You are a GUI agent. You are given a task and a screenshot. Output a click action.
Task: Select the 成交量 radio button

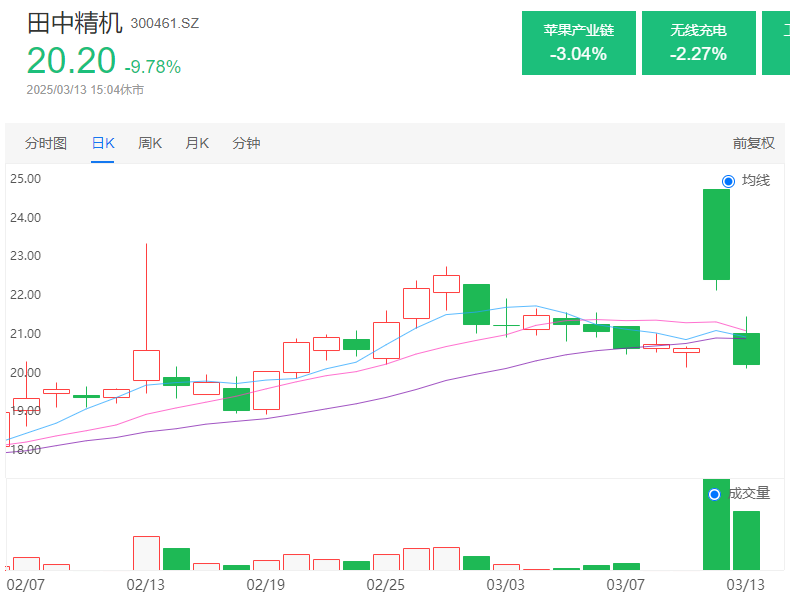[x=714, y=494]
